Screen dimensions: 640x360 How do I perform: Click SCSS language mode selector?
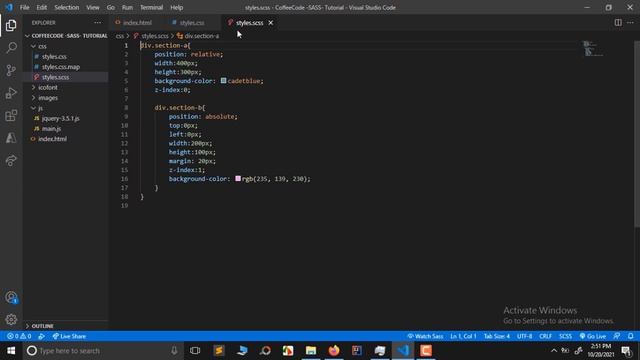pyautogui.click(x=565, y=336)
